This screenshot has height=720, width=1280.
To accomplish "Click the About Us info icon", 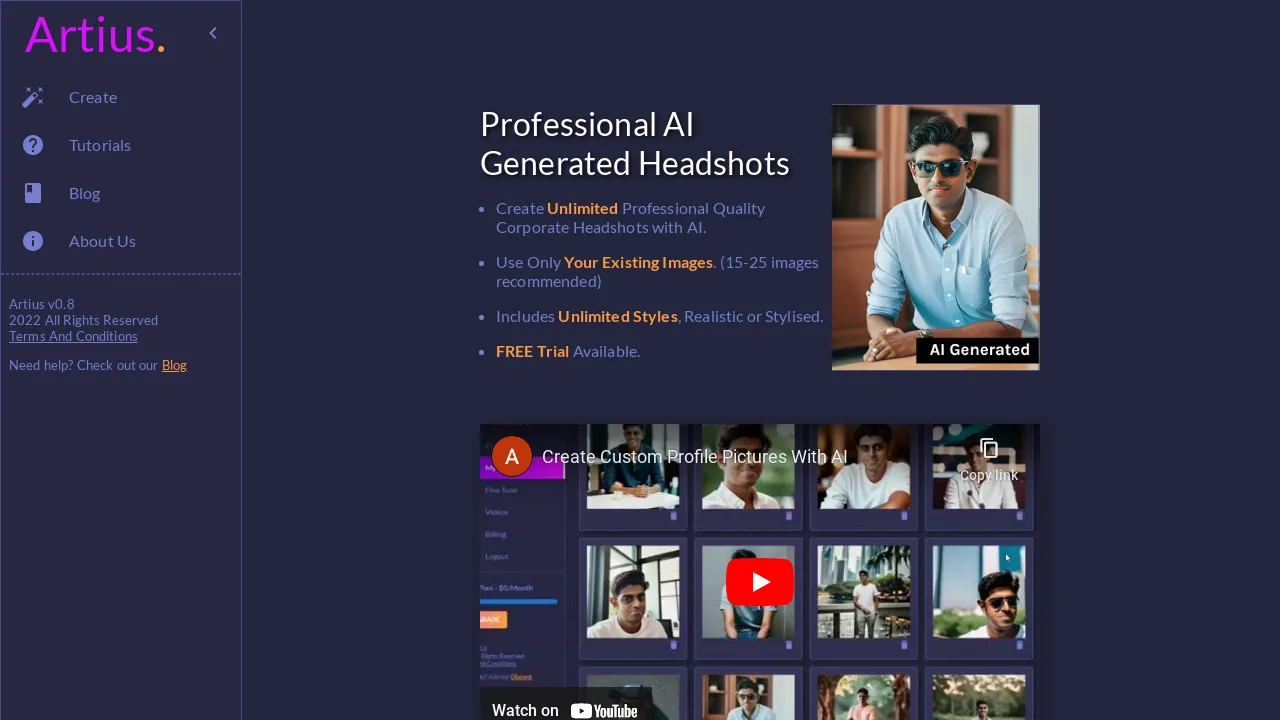I will tap(33, 241).
